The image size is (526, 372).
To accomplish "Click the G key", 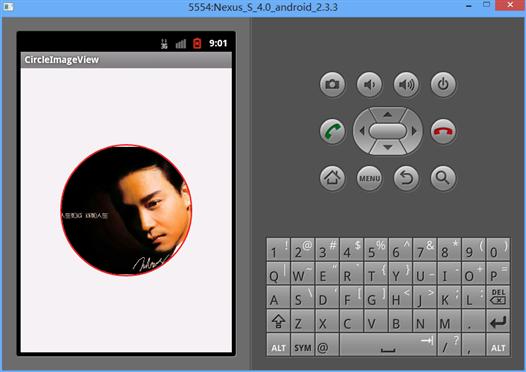I will click(376, 297).
